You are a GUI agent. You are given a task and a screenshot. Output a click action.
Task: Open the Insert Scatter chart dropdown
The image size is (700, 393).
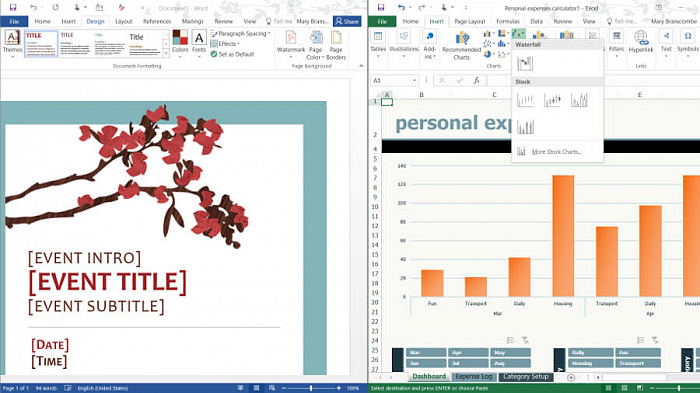pyautogui.click(x=504, y=54)
